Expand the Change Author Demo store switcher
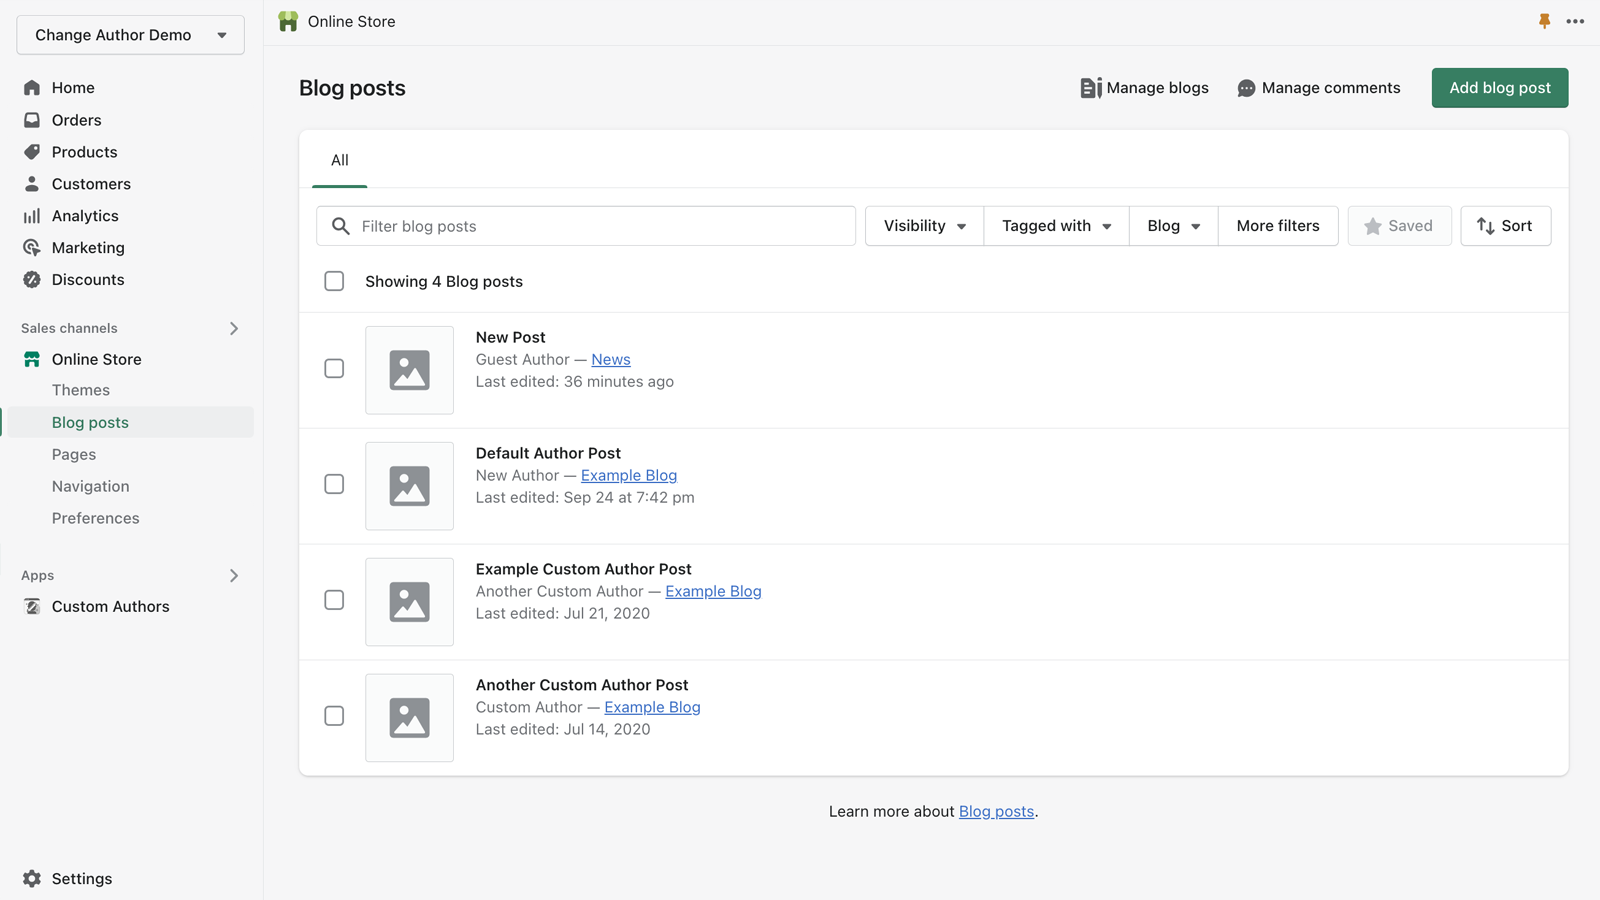This screenshot has width=1600, height=900. point(129,34)
